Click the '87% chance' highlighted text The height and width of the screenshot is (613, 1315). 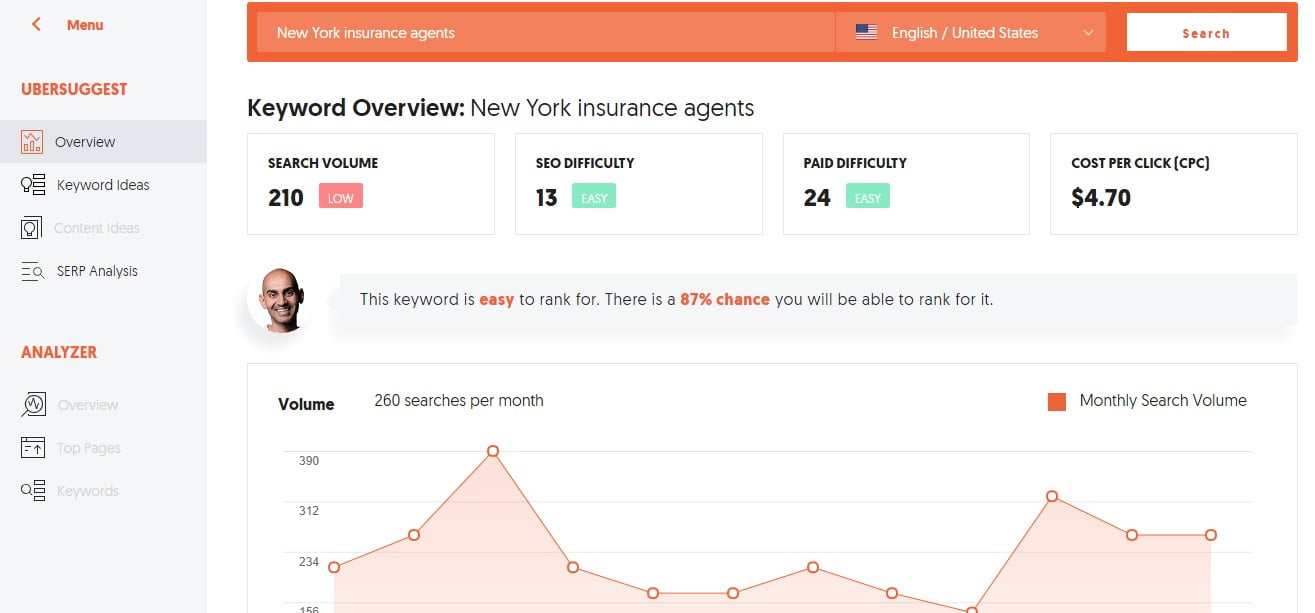point(725,299)
